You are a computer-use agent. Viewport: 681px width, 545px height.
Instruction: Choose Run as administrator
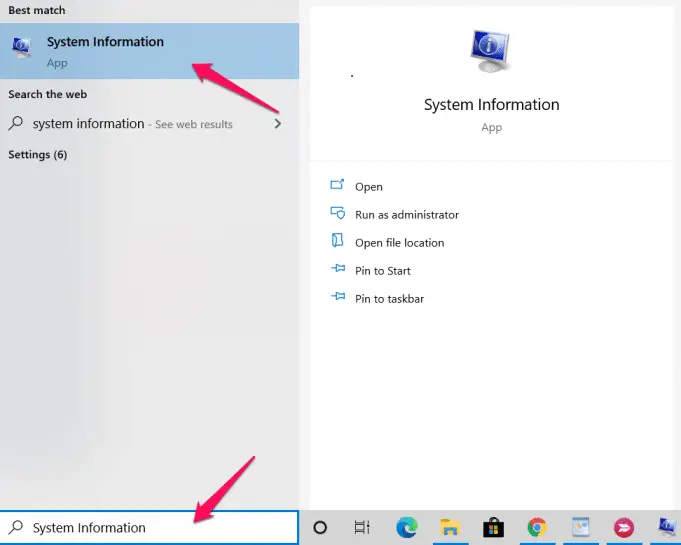406,215
